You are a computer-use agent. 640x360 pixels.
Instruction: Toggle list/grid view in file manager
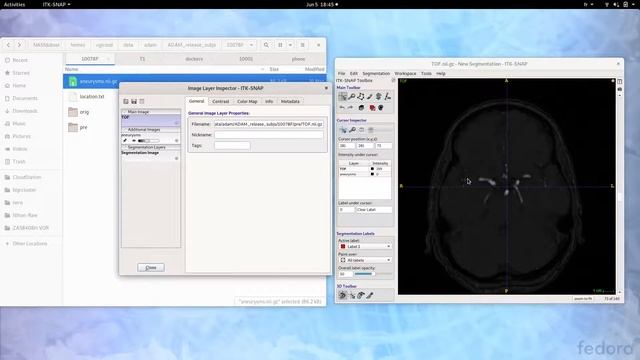click(280, 45)
